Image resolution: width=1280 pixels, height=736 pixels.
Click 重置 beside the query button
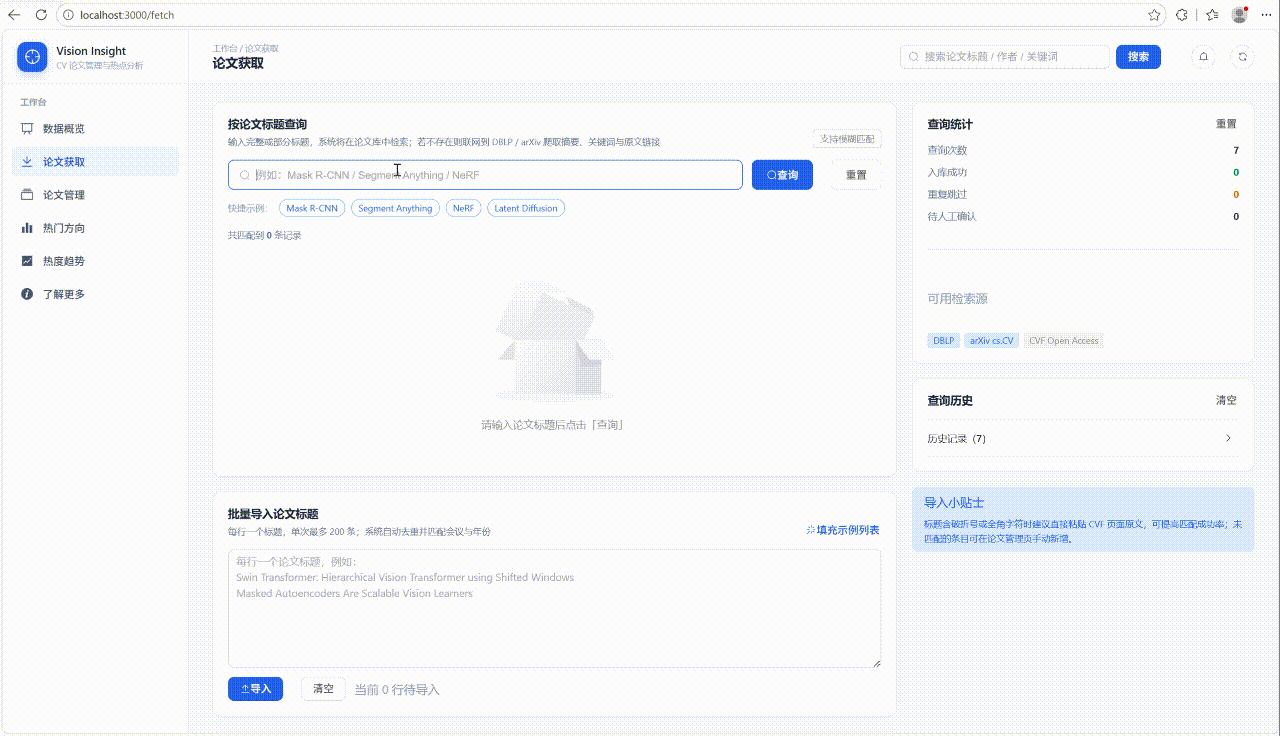856,175
